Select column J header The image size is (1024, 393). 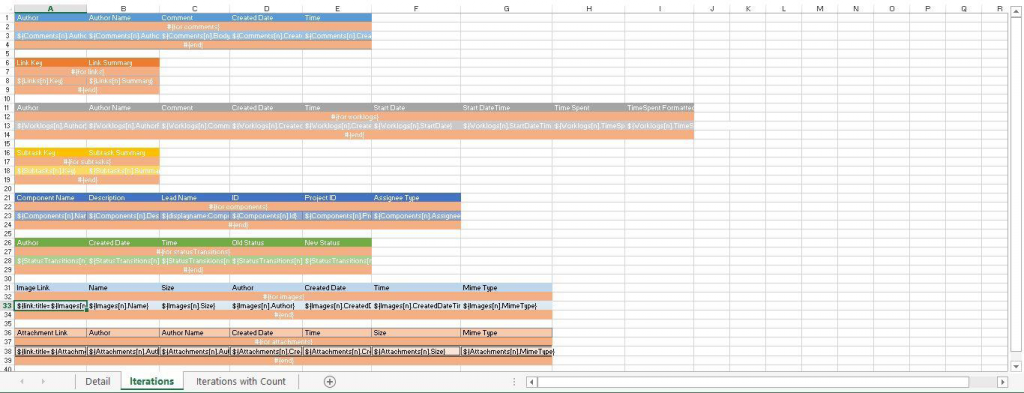[x=712, y=8]
